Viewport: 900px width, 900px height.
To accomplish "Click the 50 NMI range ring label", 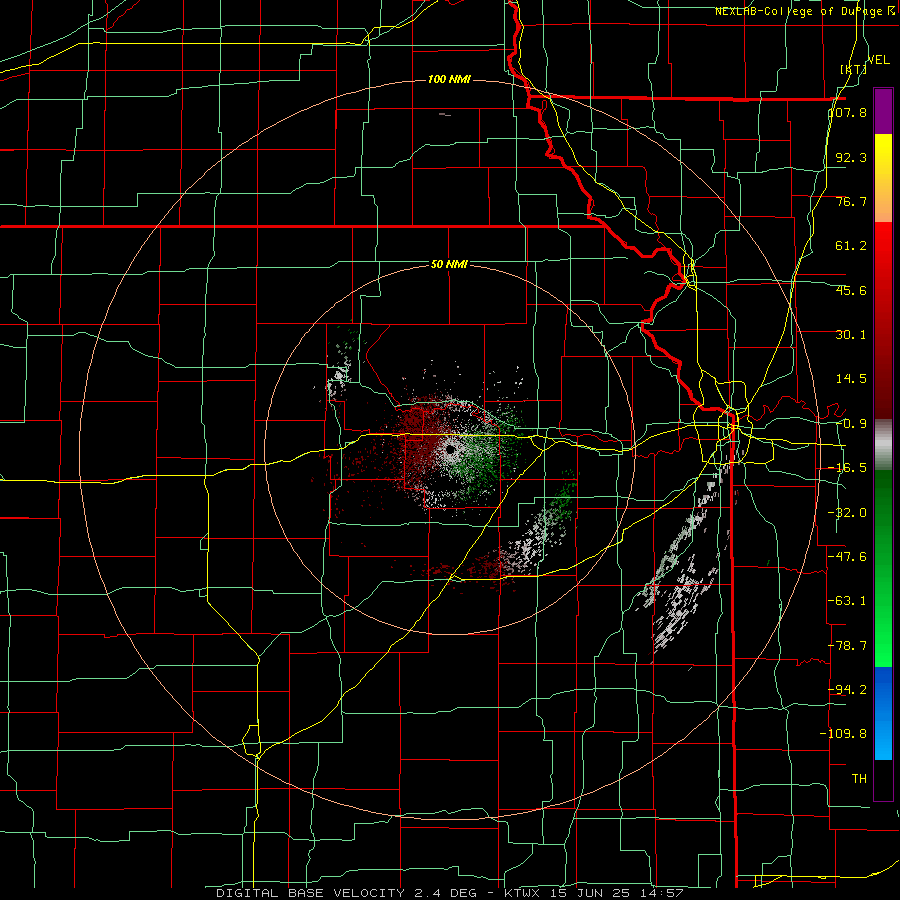I will point(449,265).
